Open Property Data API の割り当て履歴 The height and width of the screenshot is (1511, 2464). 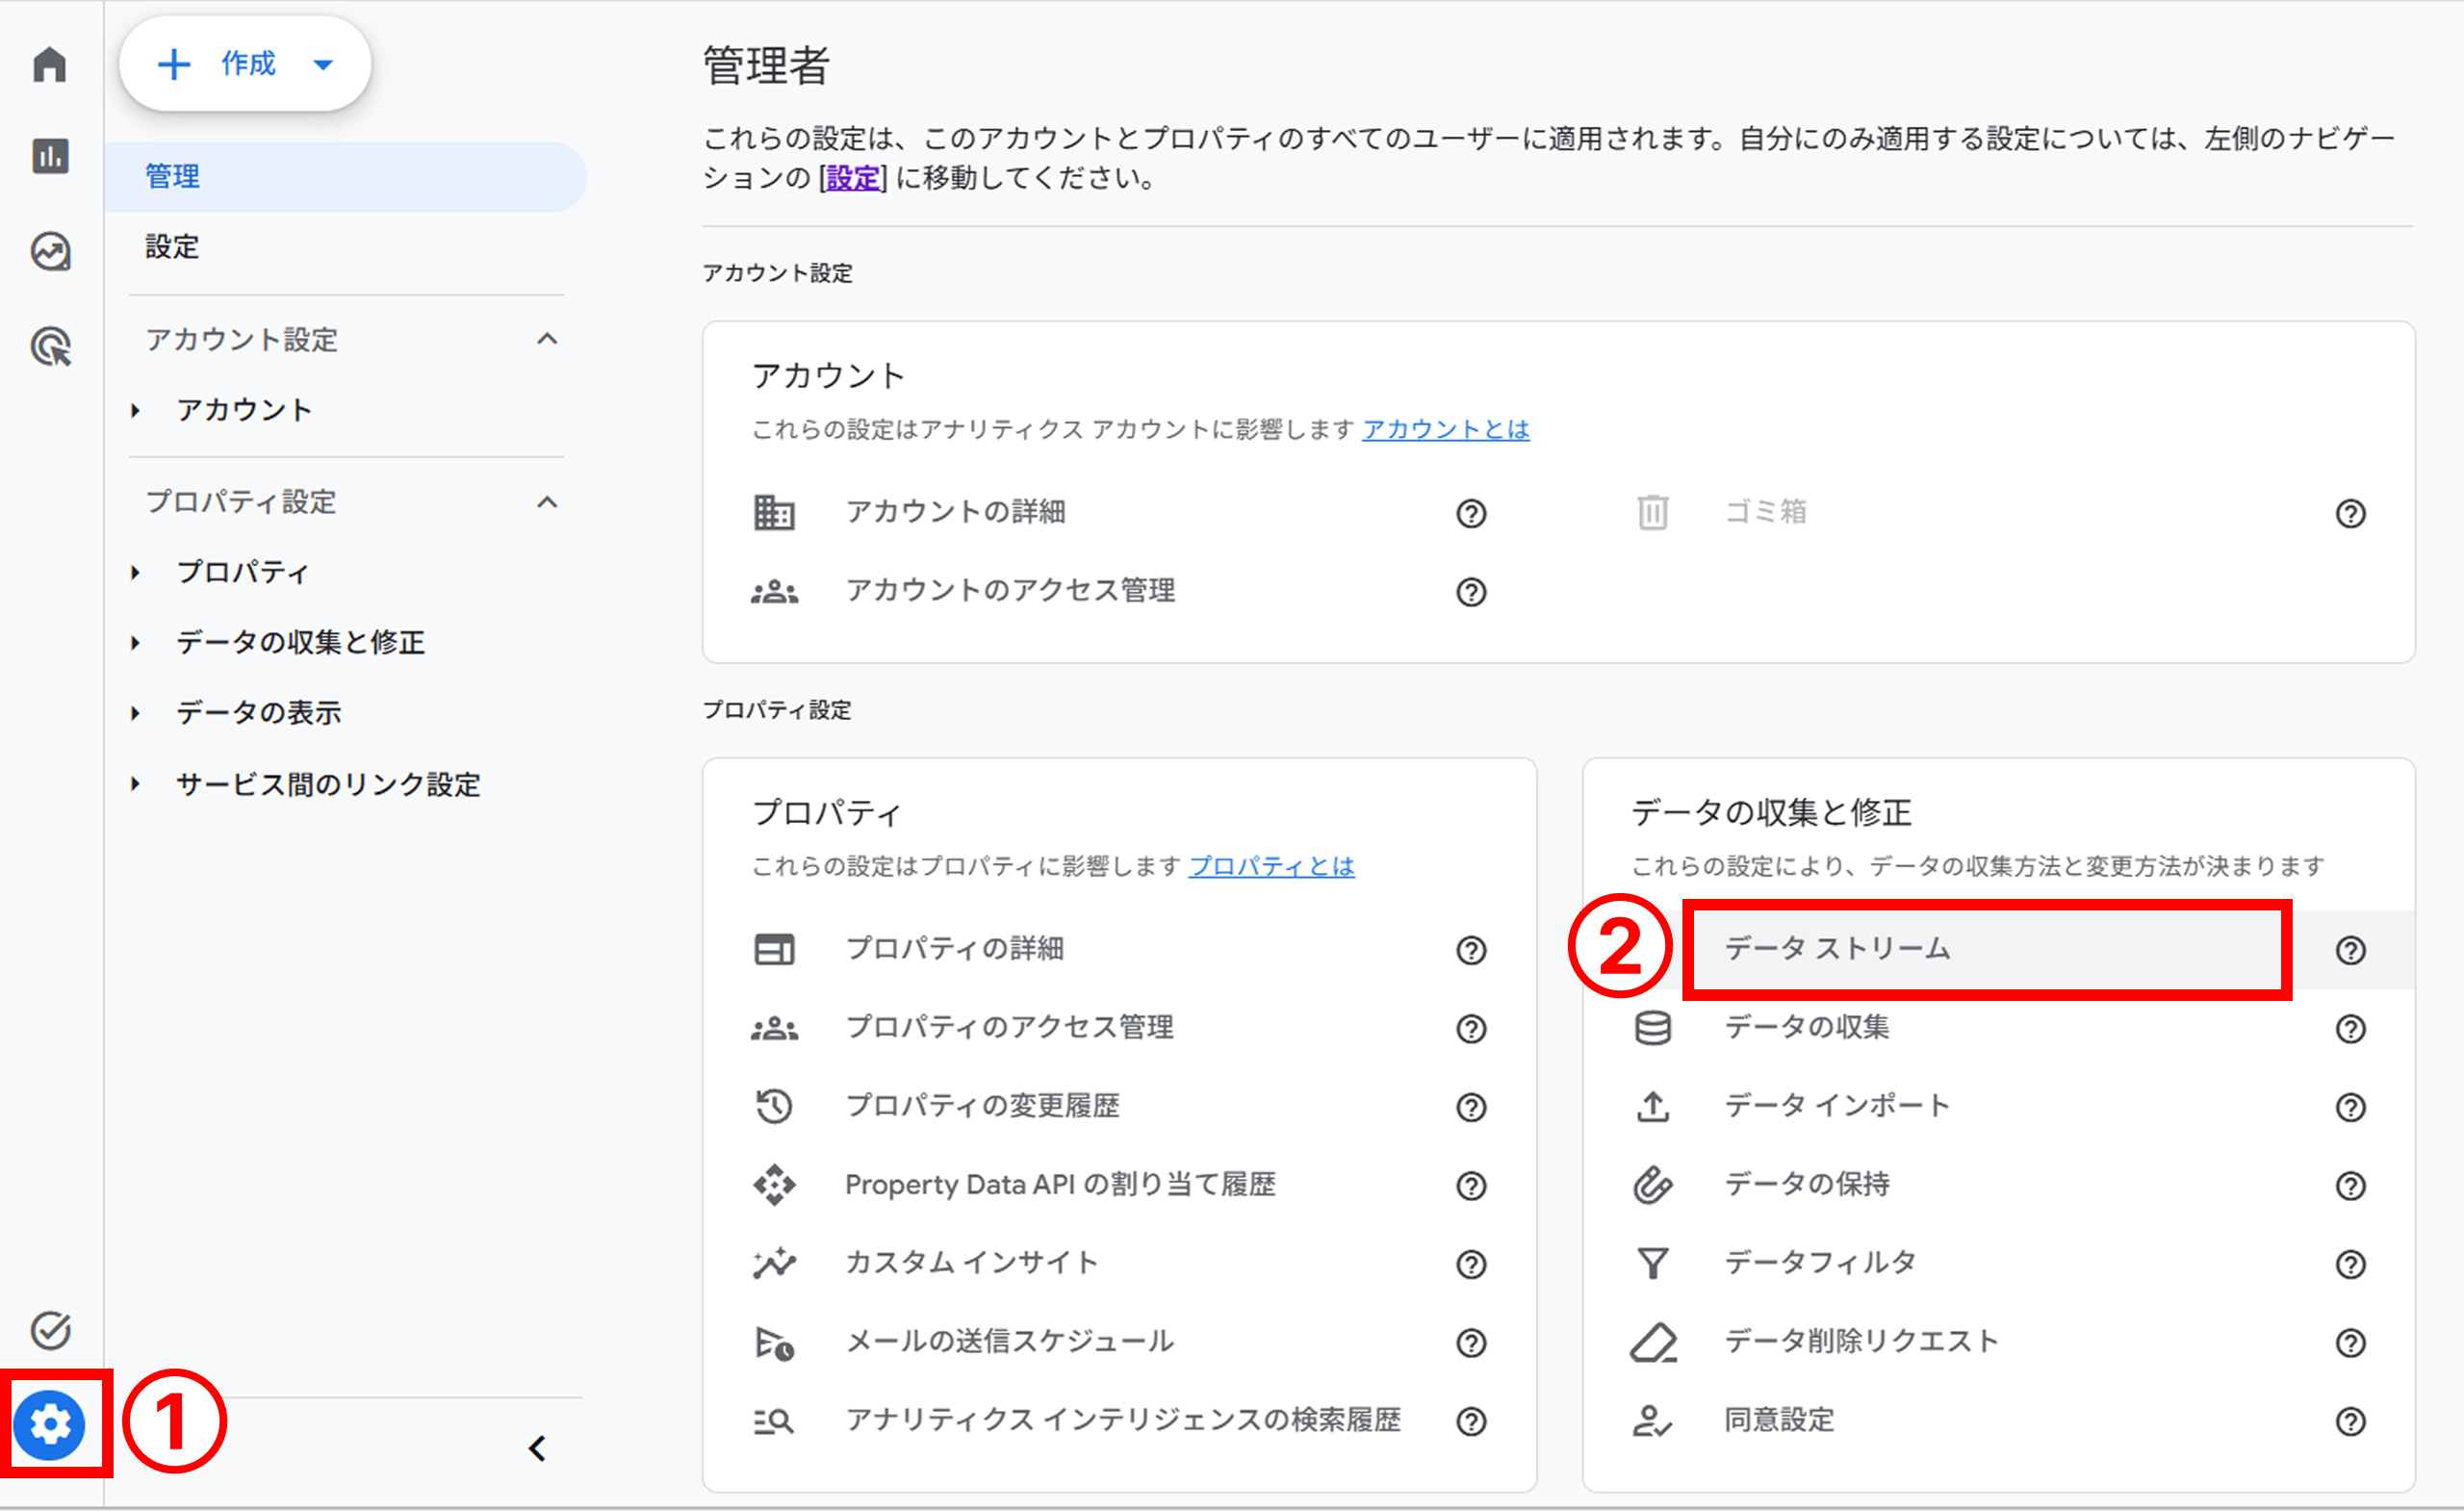pos(1060,1185)
